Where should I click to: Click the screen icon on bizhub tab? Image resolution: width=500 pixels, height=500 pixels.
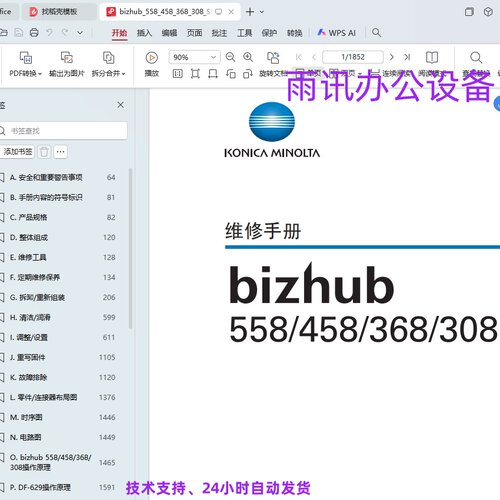coord(219,12)
